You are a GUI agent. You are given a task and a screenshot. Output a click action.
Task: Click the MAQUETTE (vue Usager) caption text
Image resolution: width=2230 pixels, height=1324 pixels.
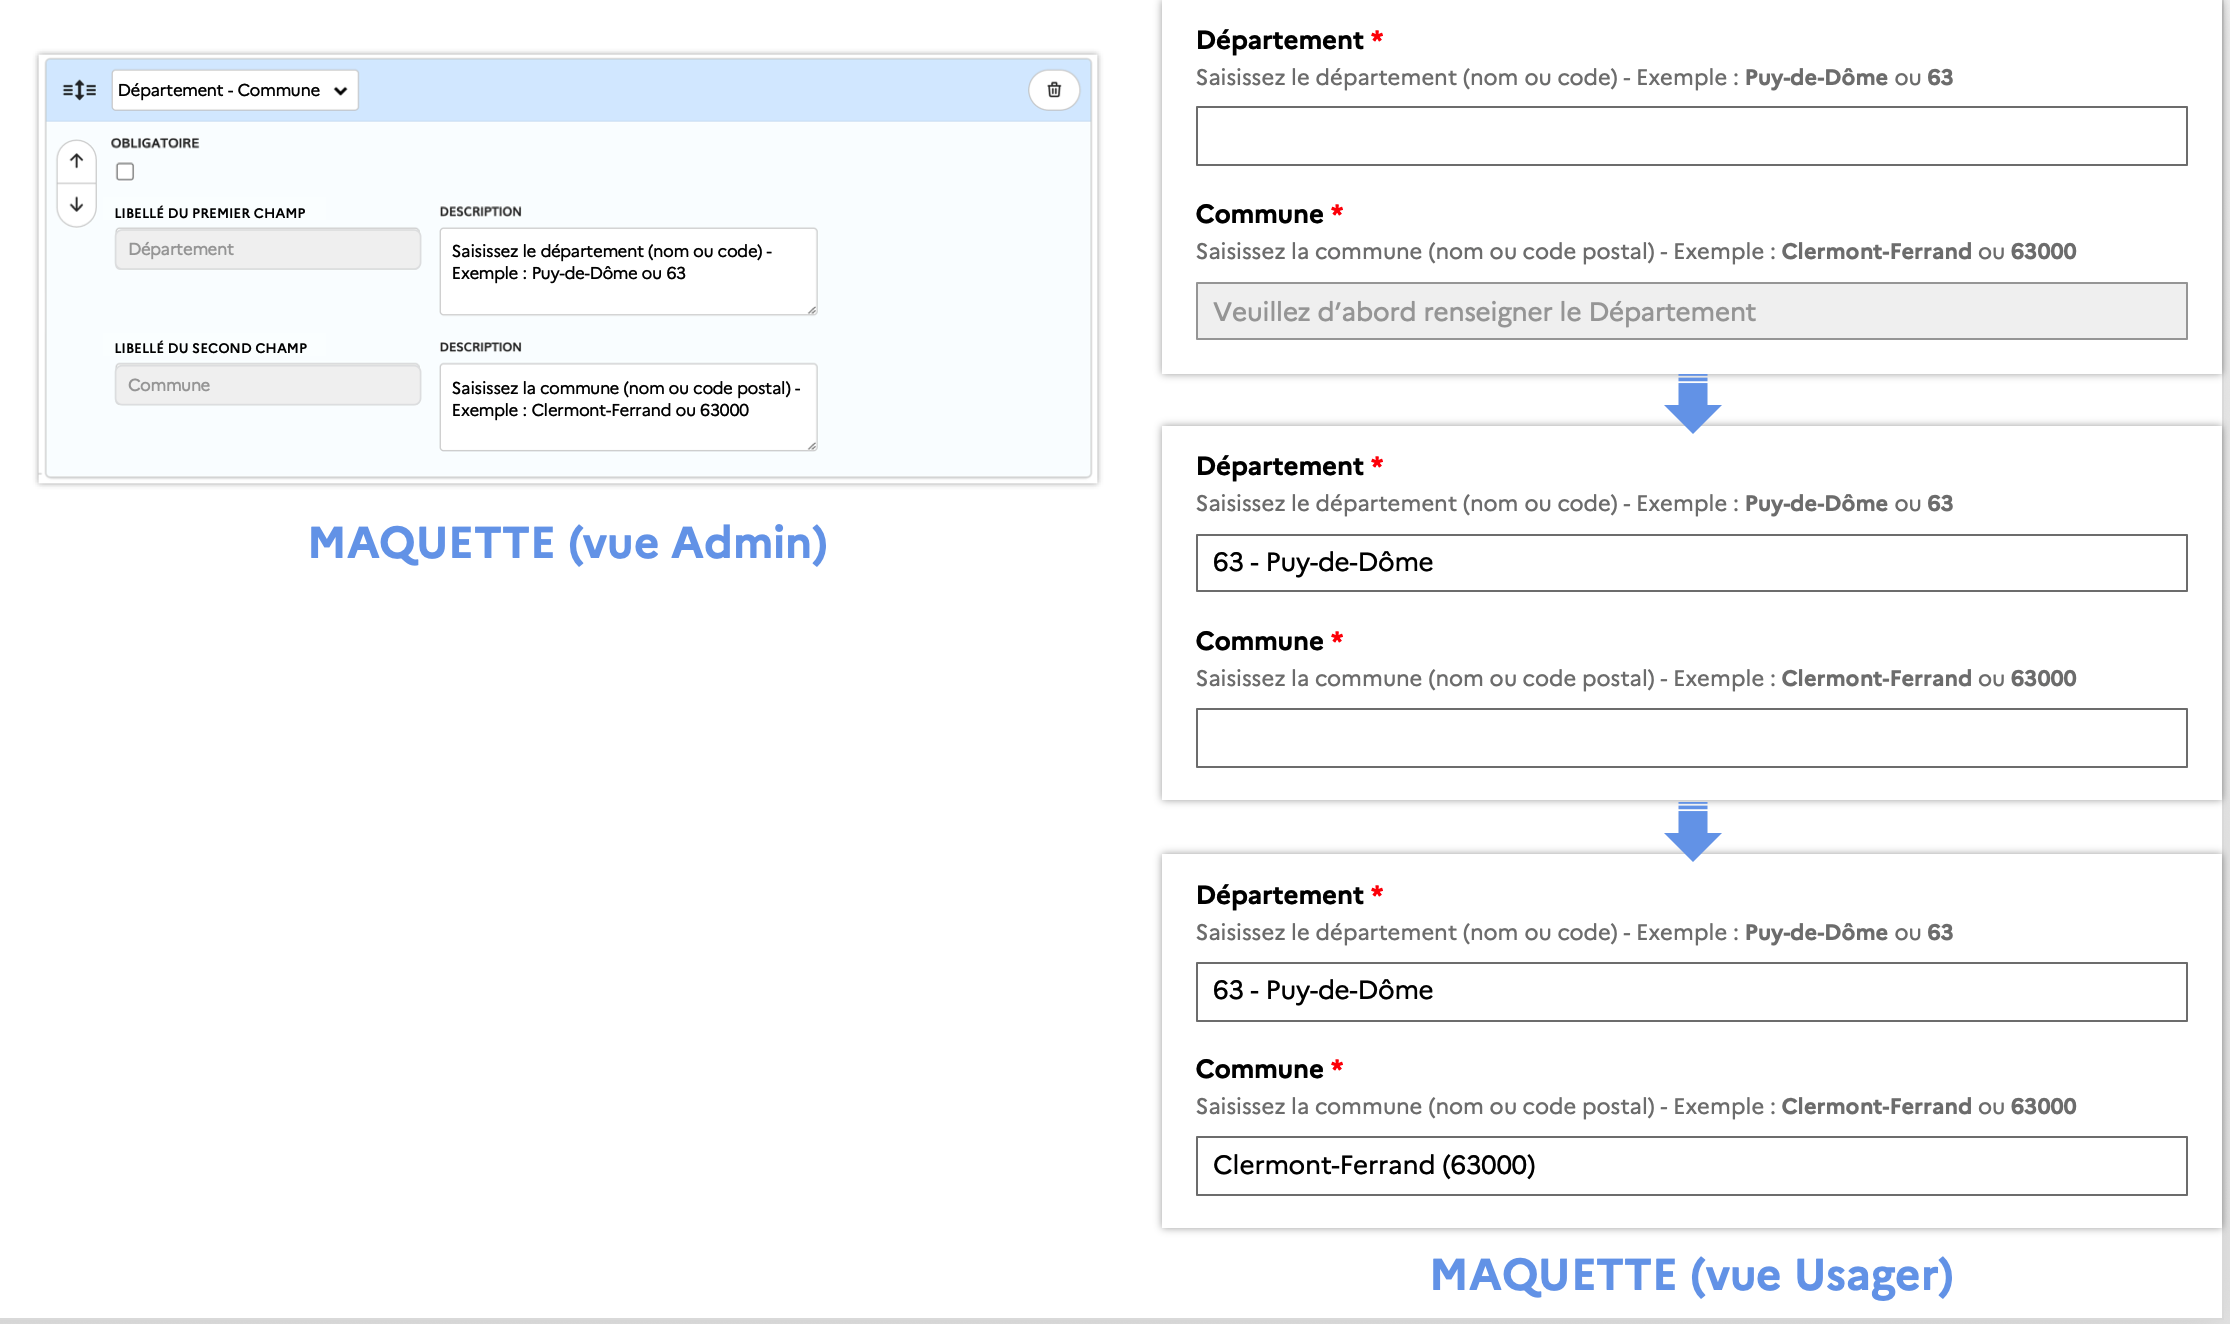(x=1690, y=1276)
